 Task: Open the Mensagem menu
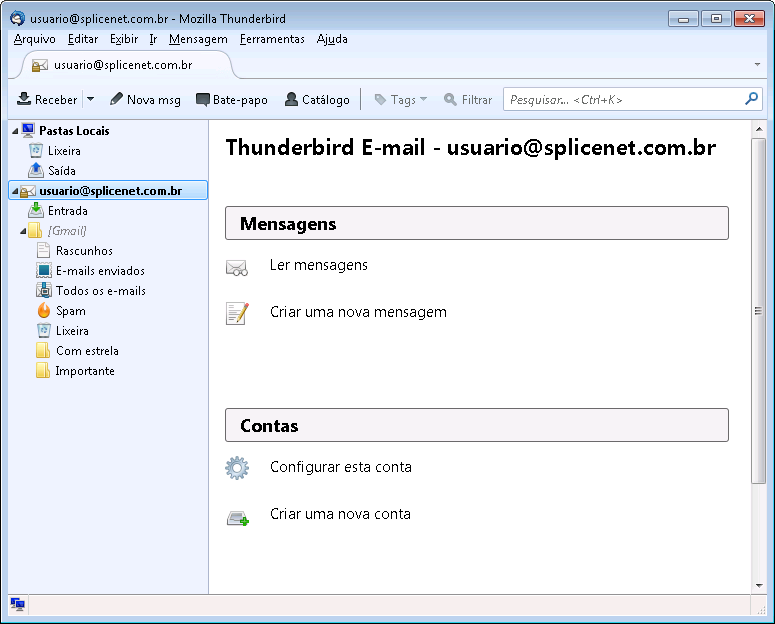coord(198,39)
